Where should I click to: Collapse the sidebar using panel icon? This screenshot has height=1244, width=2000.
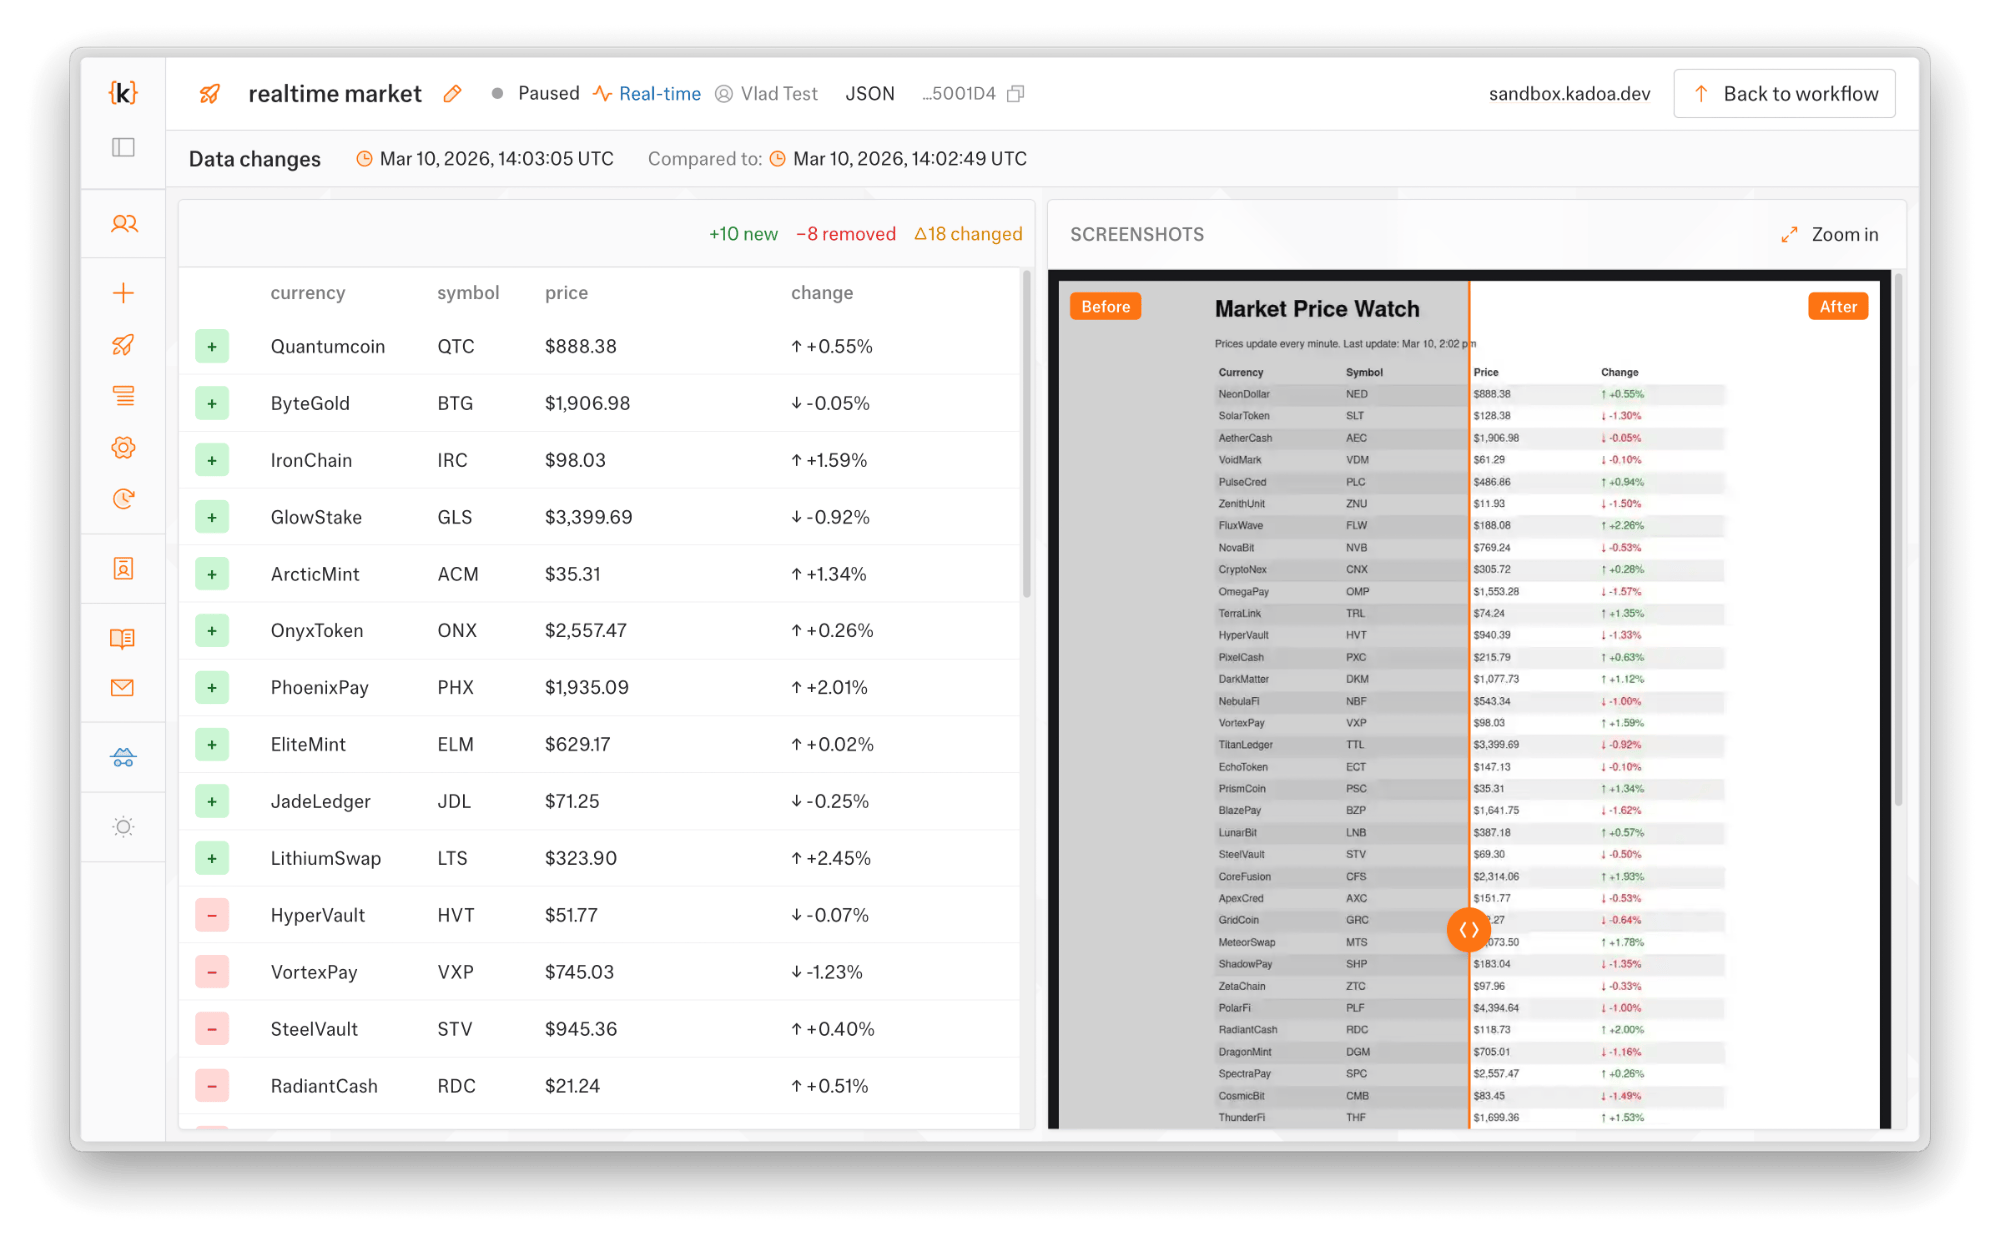(123, 146)
